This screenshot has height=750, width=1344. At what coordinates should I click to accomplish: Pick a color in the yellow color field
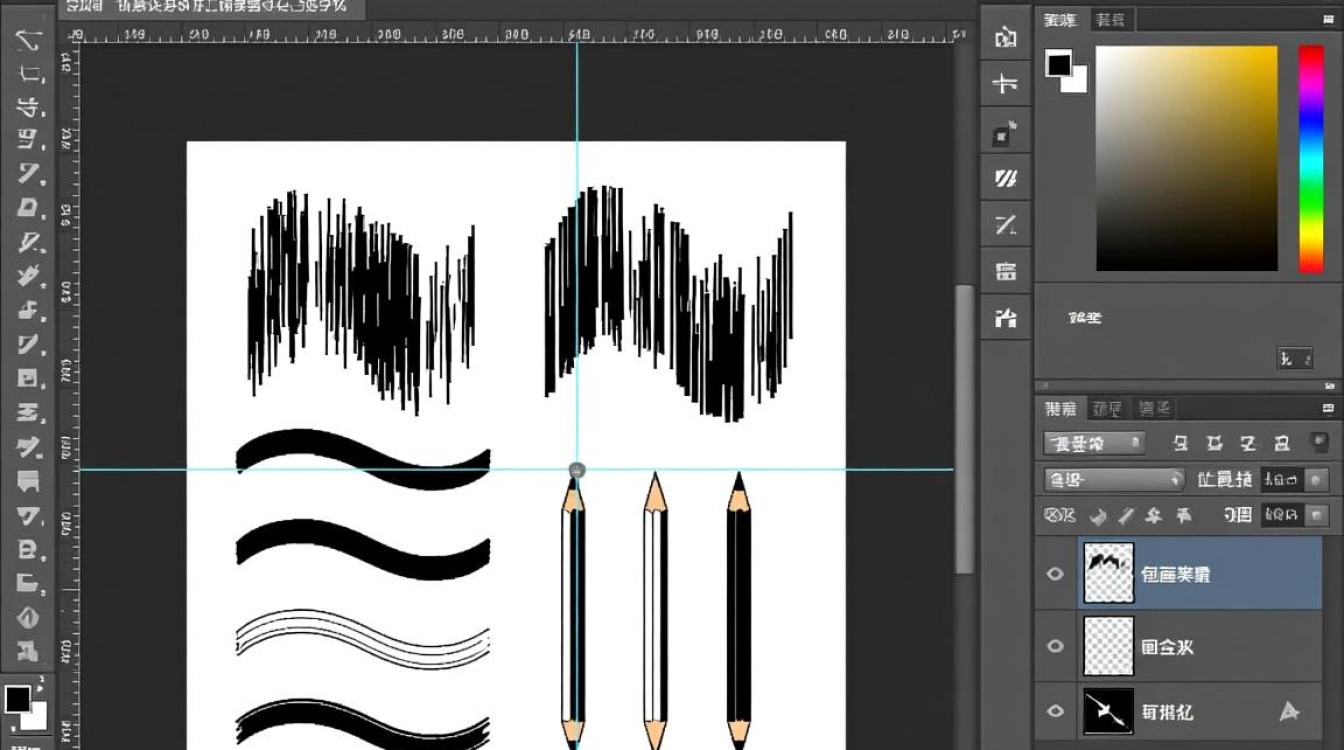tap(1187, 158)
